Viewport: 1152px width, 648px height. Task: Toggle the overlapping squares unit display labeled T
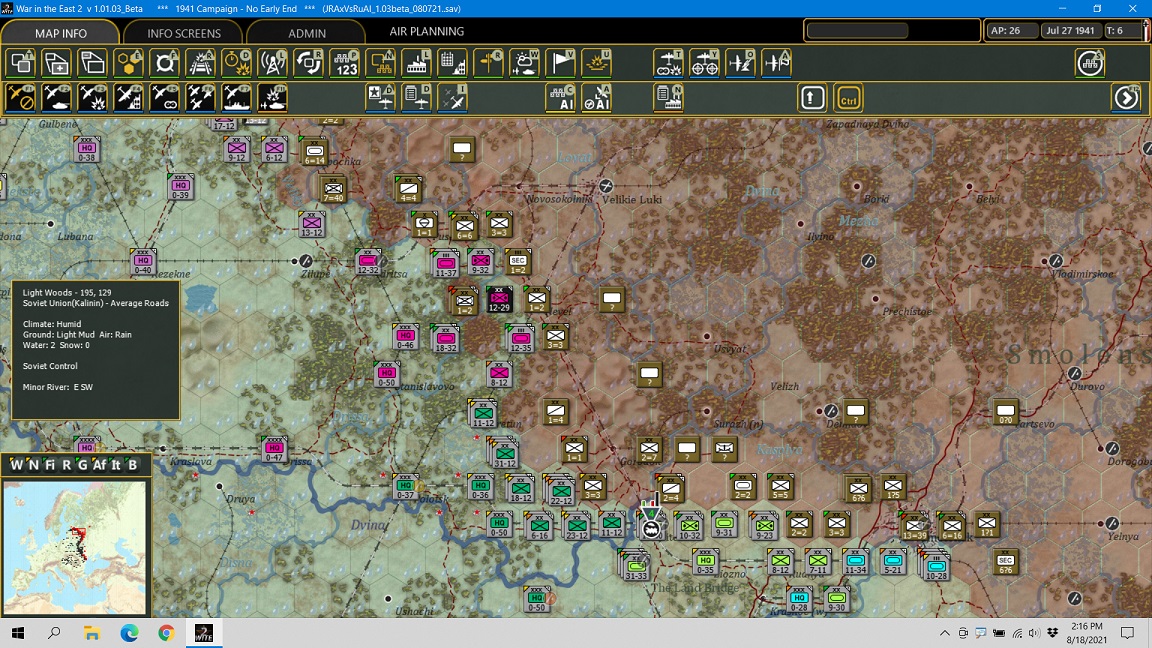(21, 63)
